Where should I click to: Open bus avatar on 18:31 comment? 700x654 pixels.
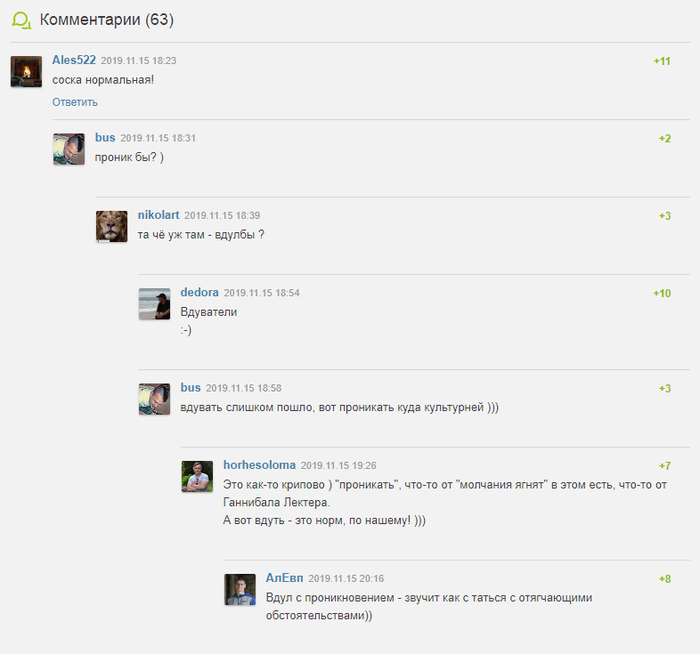point(69,149)
